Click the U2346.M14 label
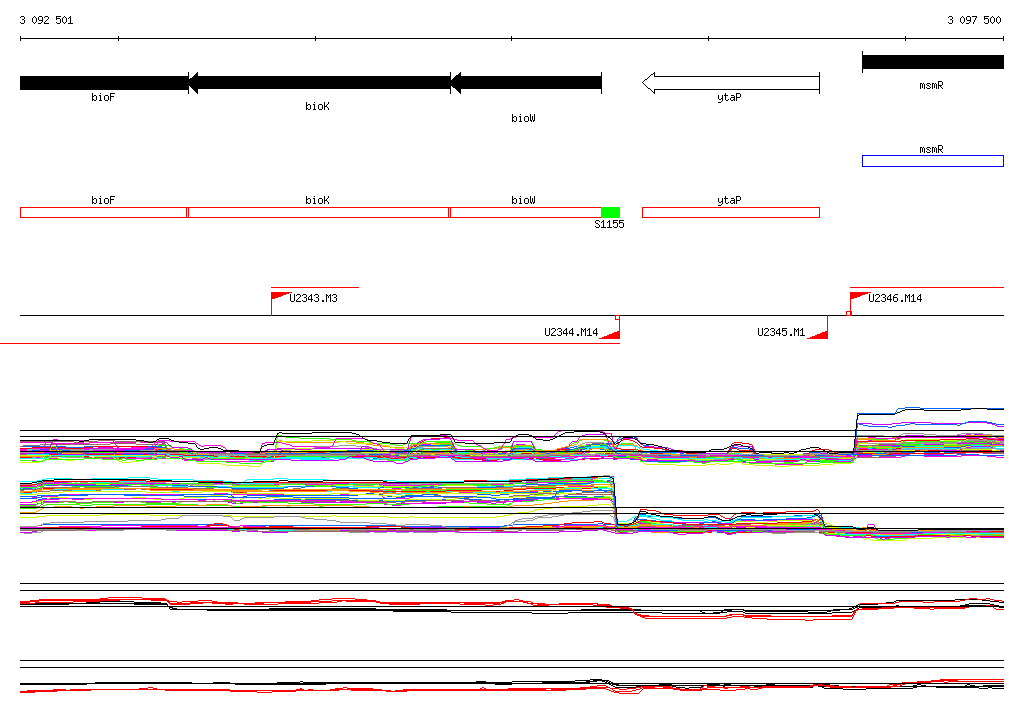The width and height of the screenshot is (1024, 714). point(895,298)
